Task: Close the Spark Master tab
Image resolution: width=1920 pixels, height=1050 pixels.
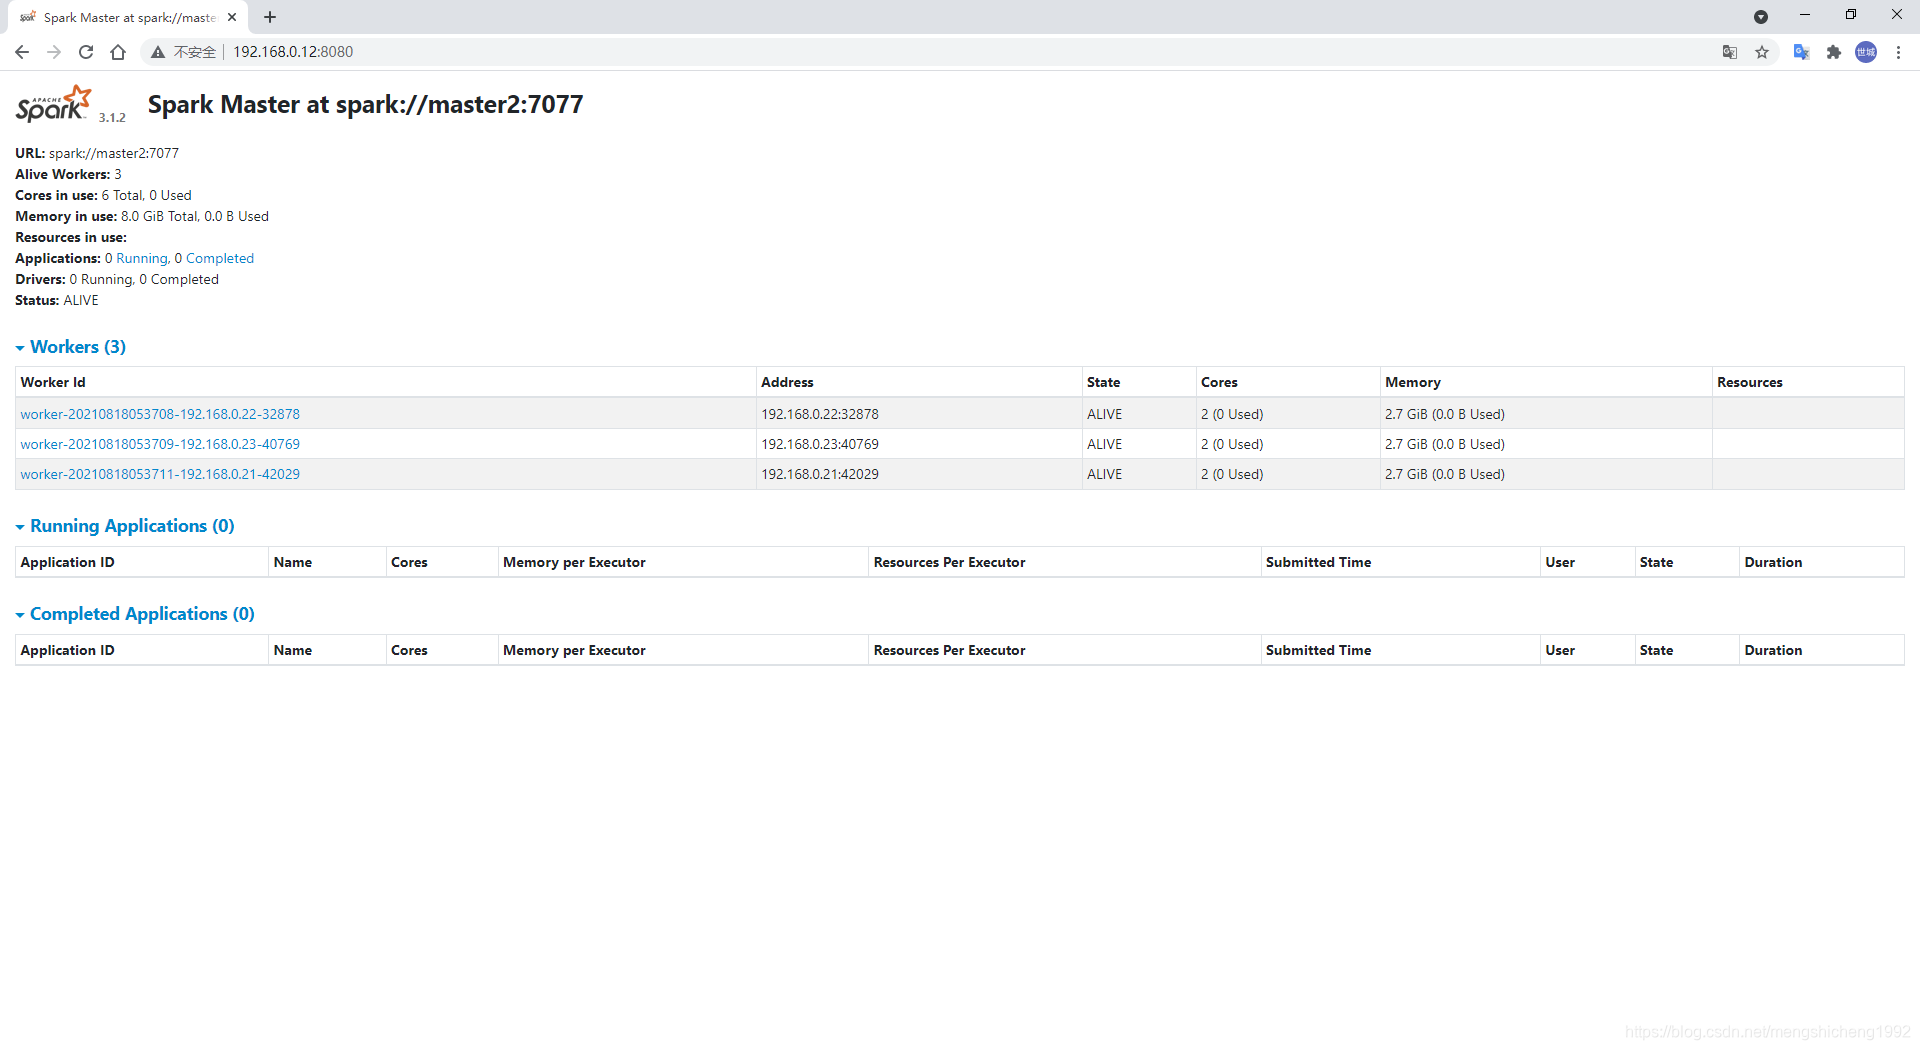Action: point(232,17)
